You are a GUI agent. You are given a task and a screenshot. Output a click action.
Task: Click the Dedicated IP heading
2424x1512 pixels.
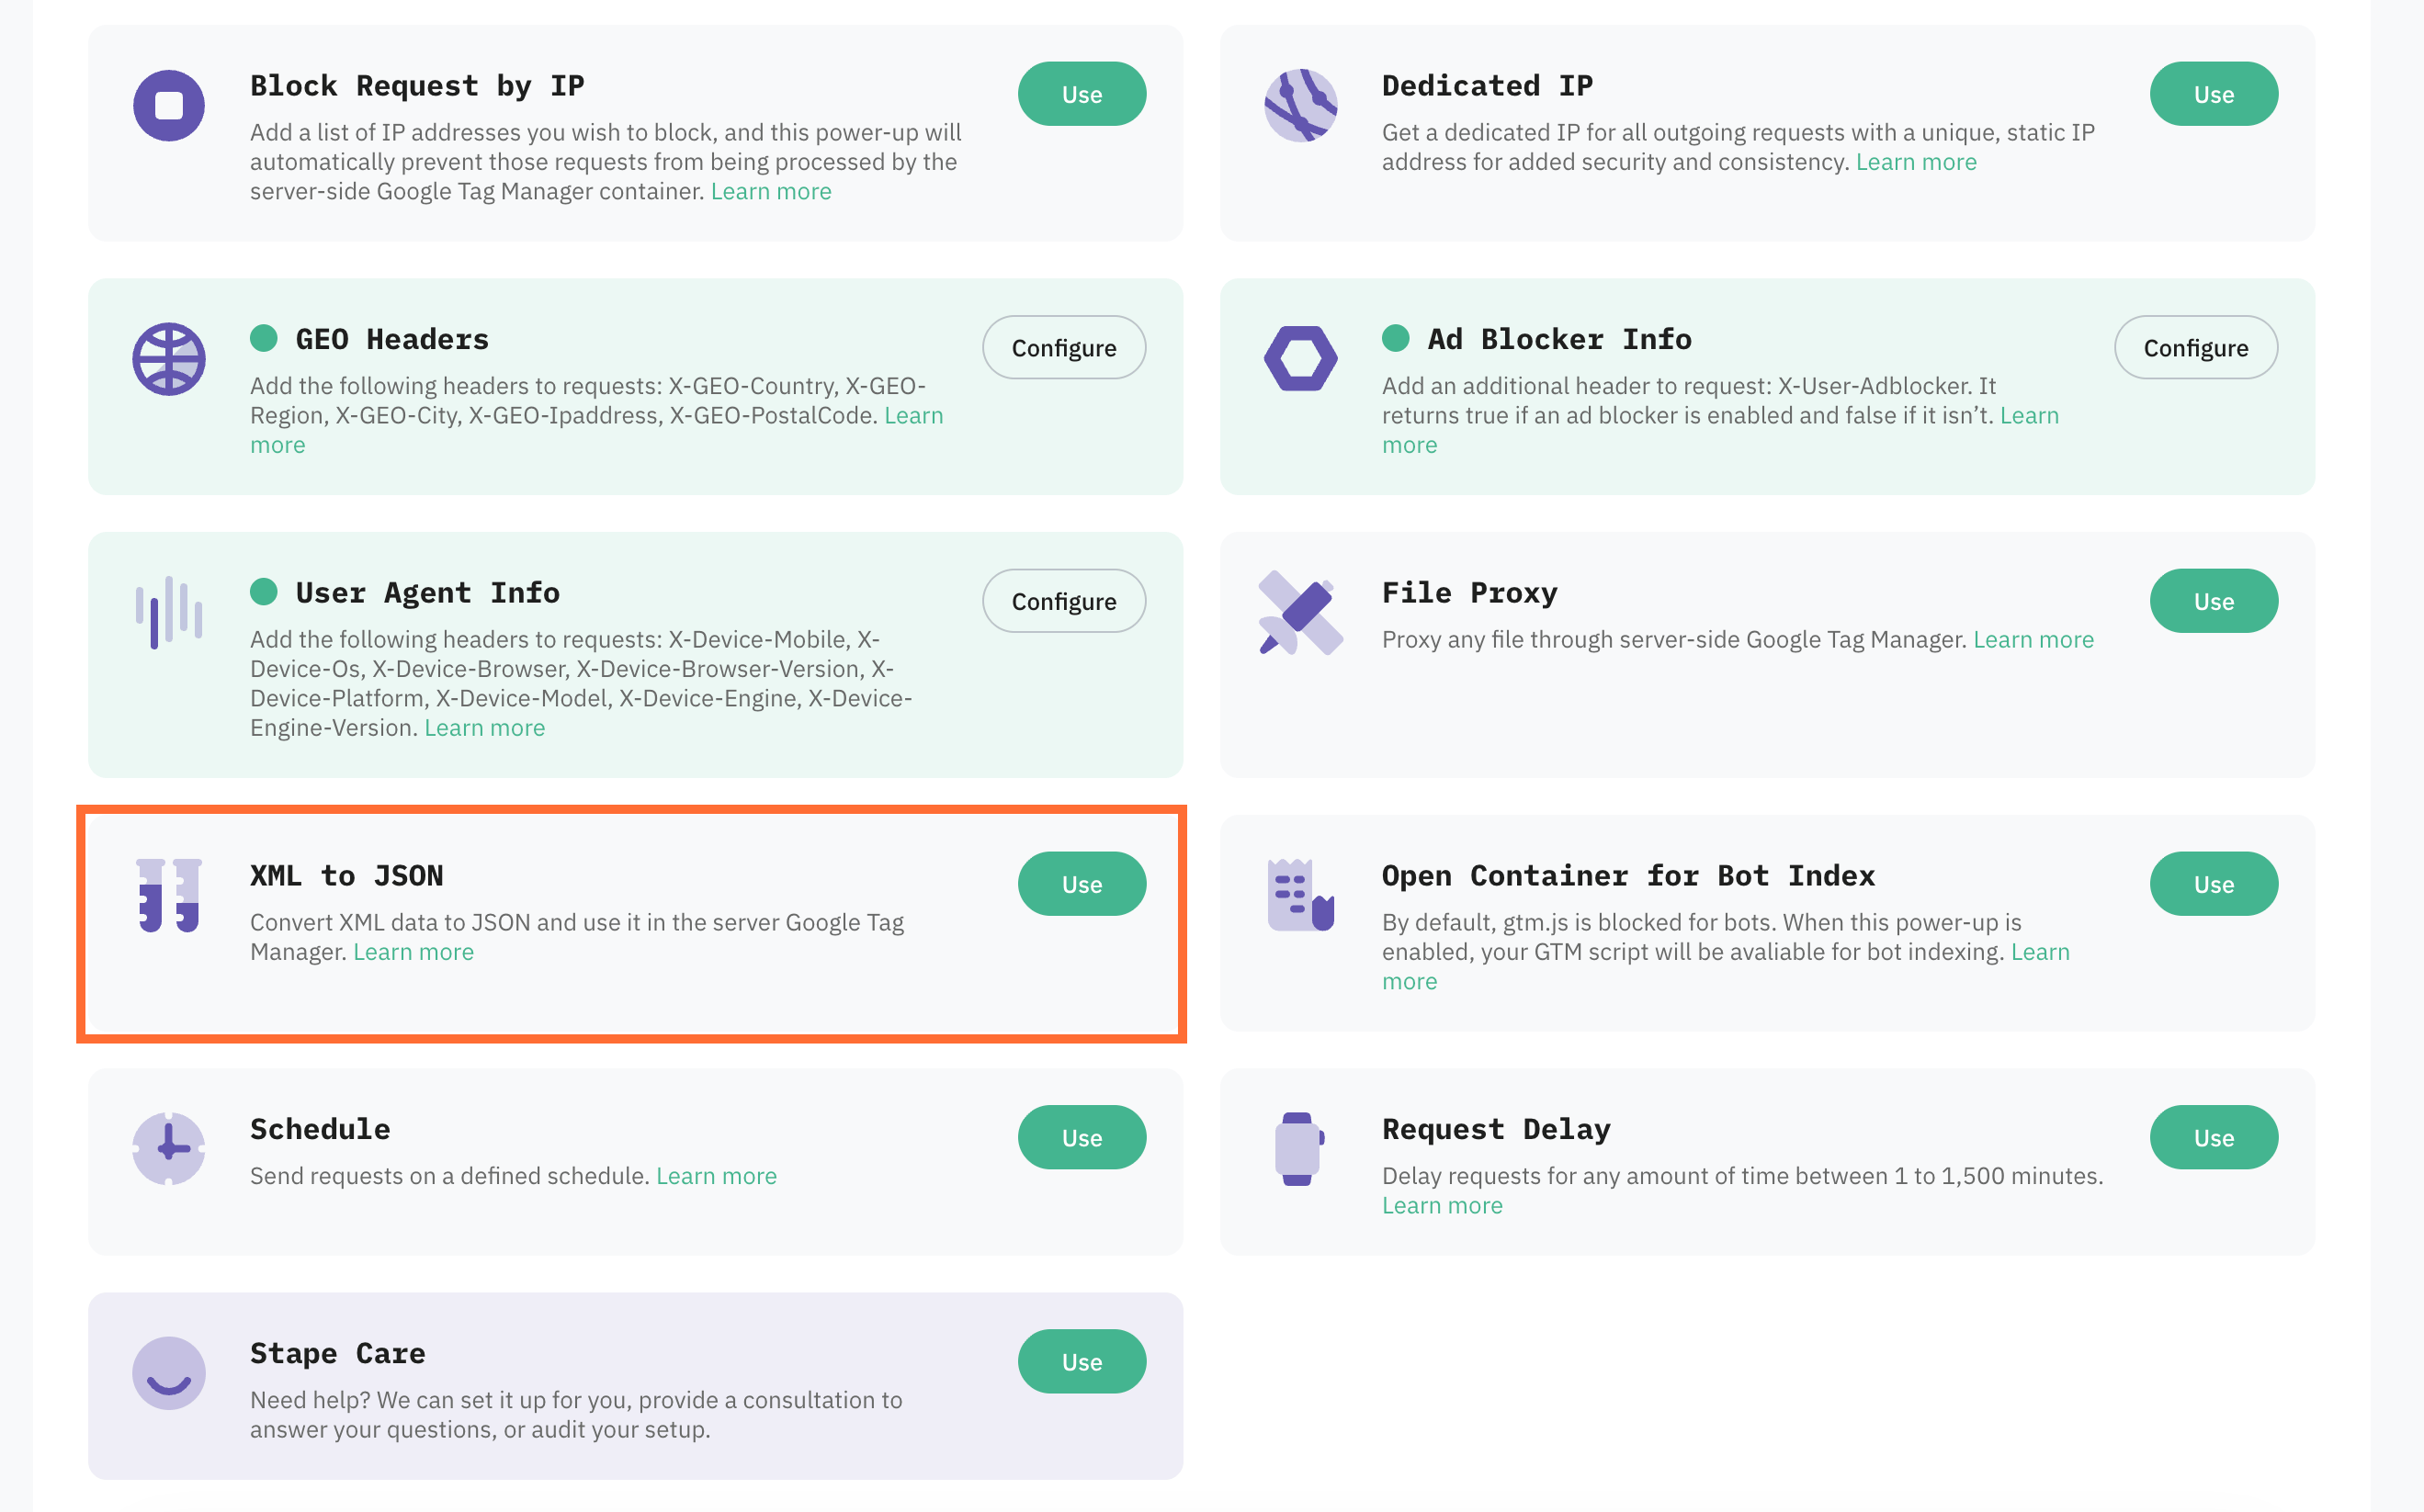click(1487, 85)
